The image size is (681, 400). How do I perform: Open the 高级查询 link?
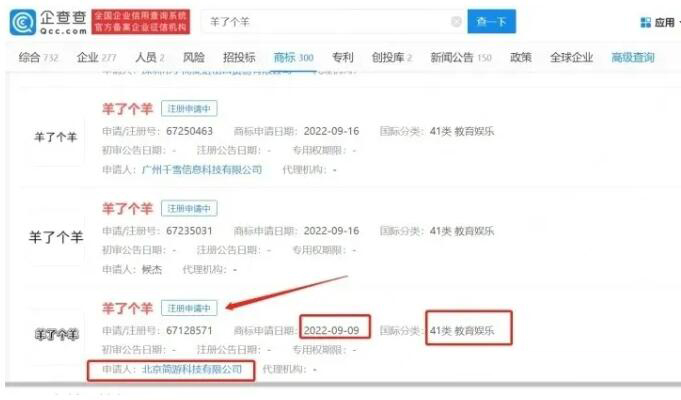pyautogui.click(x=633, y=57)
